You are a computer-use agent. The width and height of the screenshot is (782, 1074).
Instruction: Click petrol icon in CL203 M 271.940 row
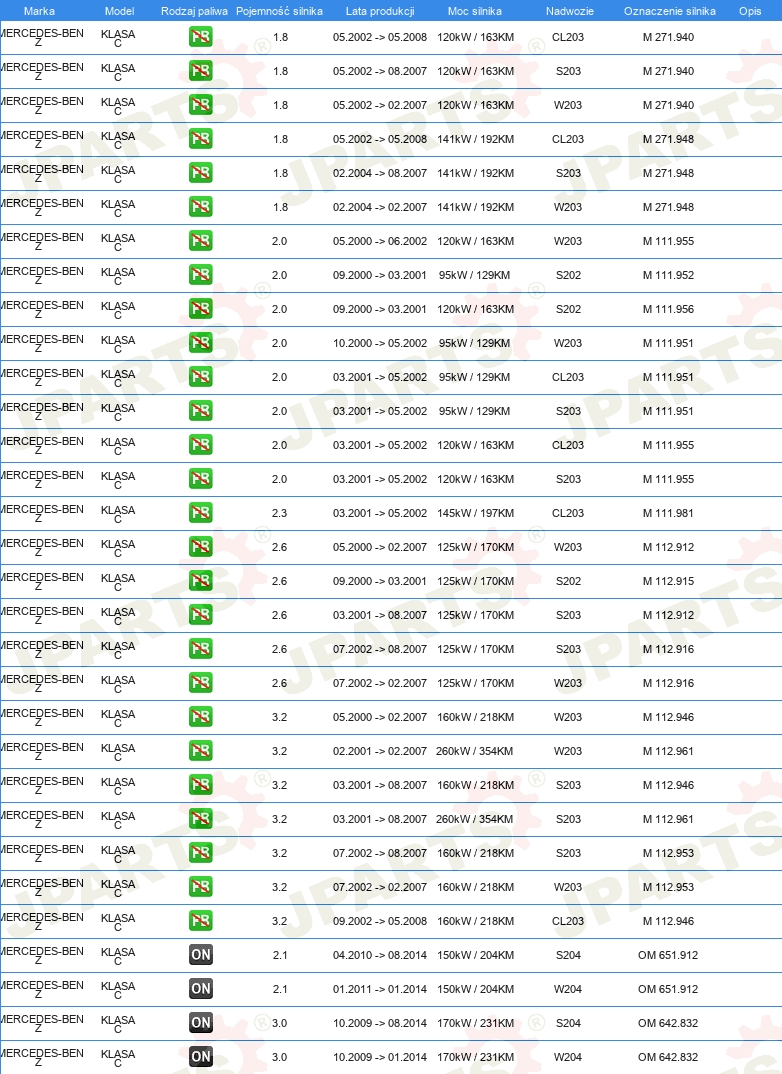pos(201,37)
